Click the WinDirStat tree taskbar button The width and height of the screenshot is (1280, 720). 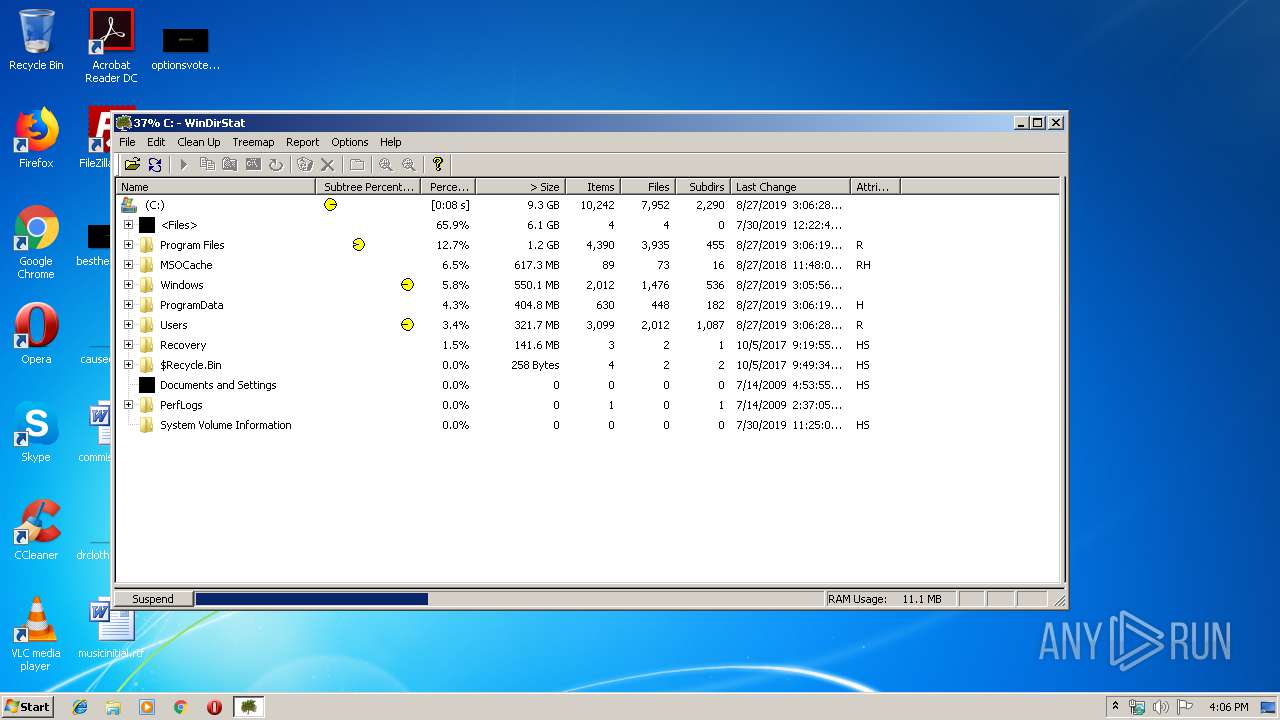[x=249, y=707]
